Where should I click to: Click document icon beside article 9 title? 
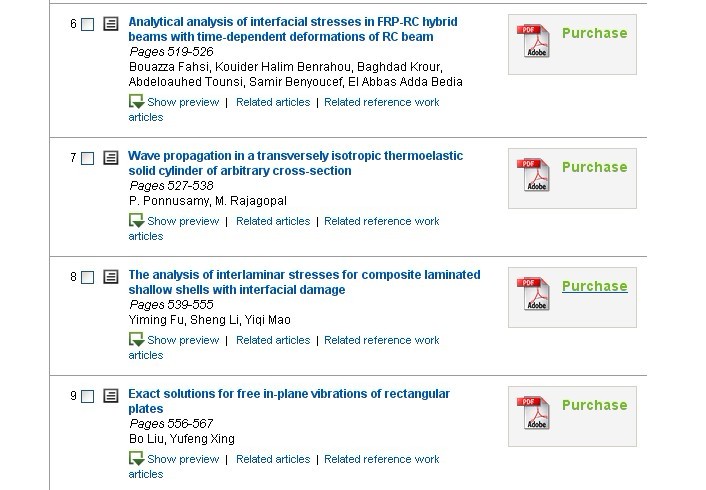[111, 396]
